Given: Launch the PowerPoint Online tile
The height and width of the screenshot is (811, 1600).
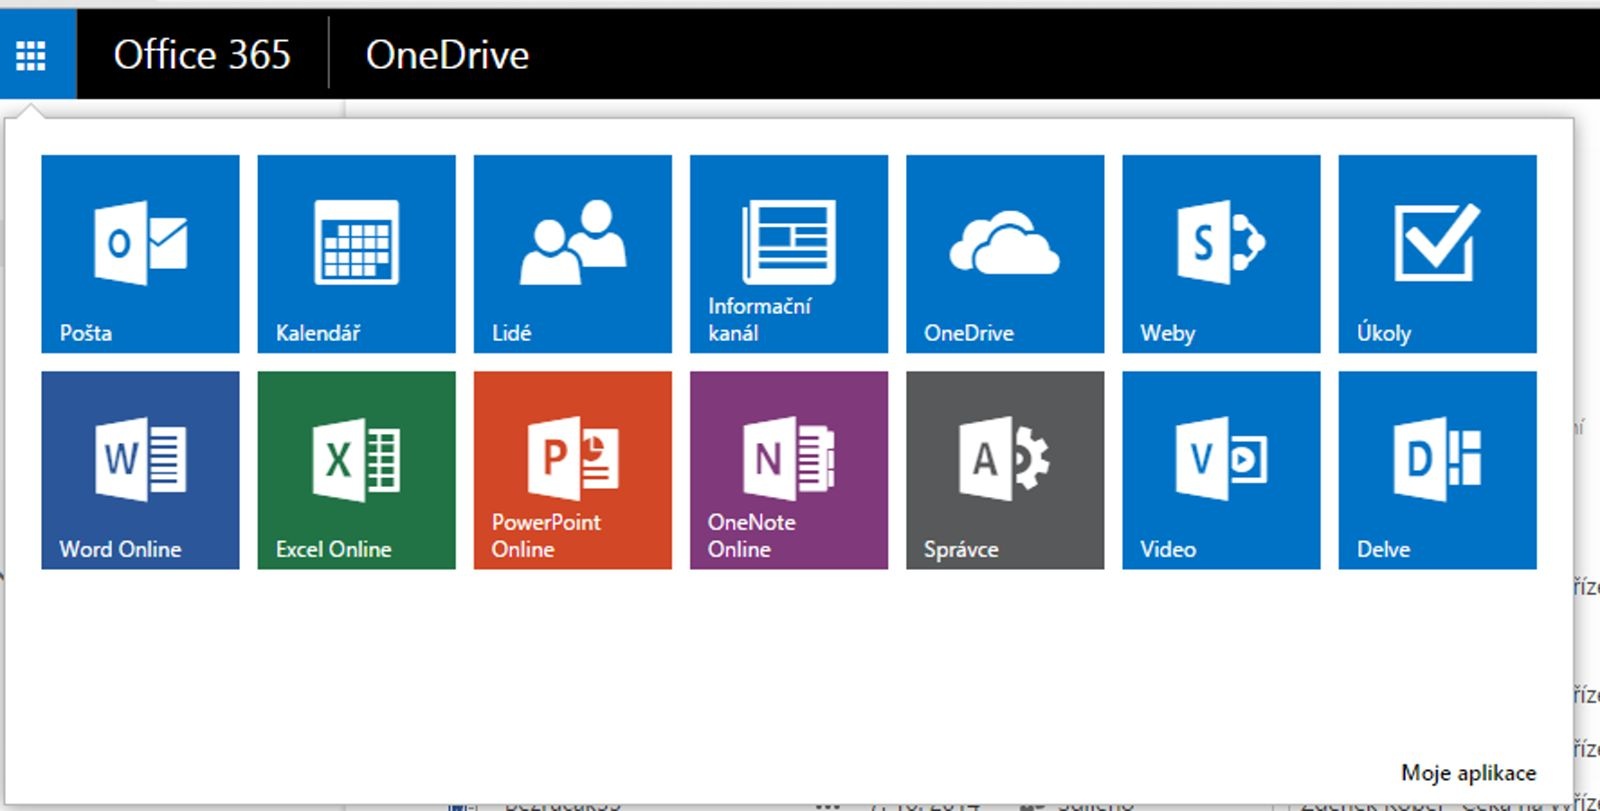Looking at the screenshot, I should [573, 470].
